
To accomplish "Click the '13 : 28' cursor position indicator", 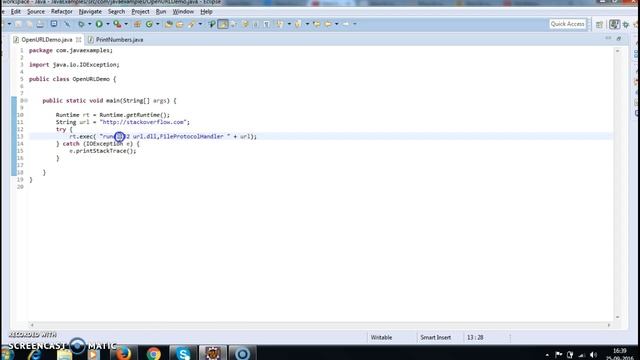I will 475,338.
